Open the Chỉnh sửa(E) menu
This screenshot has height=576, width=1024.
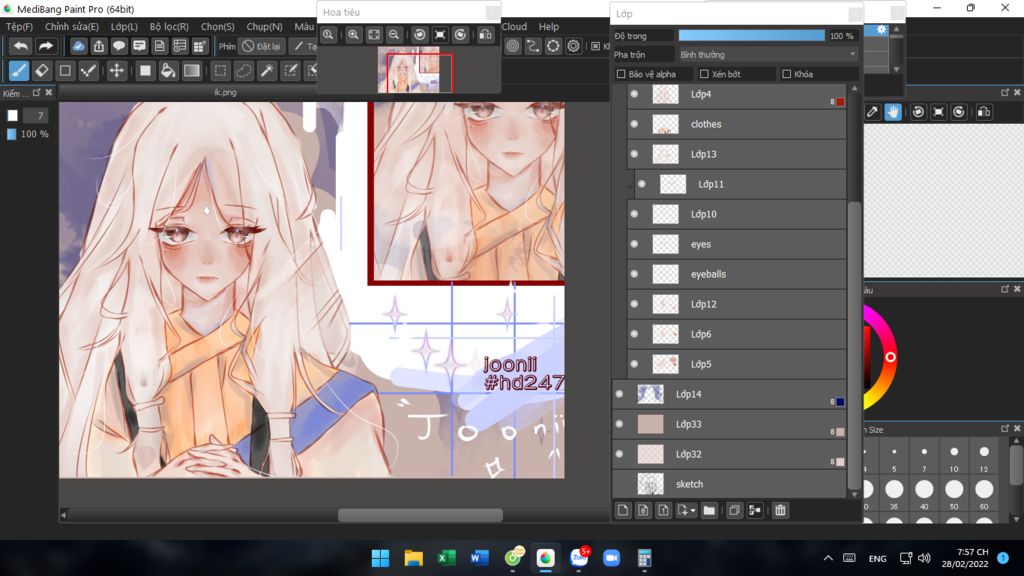point(71,27)
